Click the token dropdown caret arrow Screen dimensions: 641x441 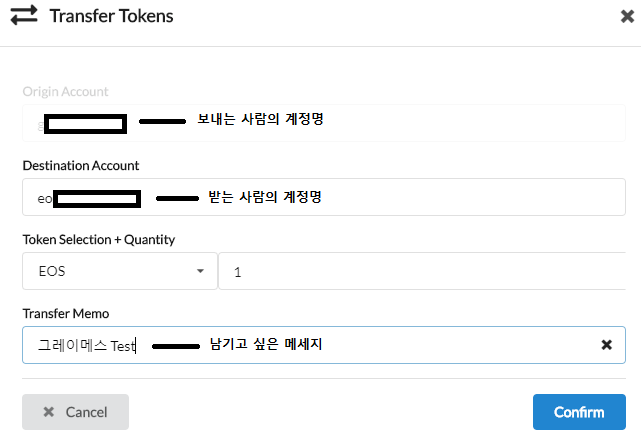click(x=200, y=271)
